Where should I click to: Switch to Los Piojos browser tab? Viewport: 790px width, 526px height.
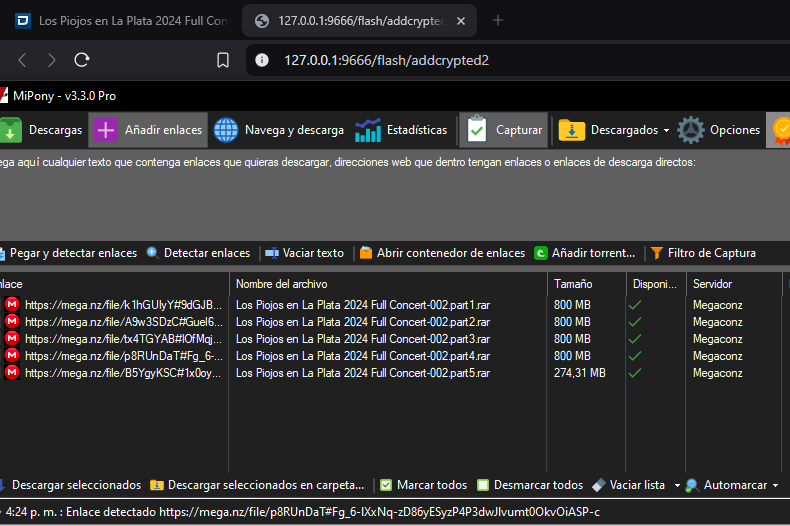pyautogui.click(x=122, y=21)
